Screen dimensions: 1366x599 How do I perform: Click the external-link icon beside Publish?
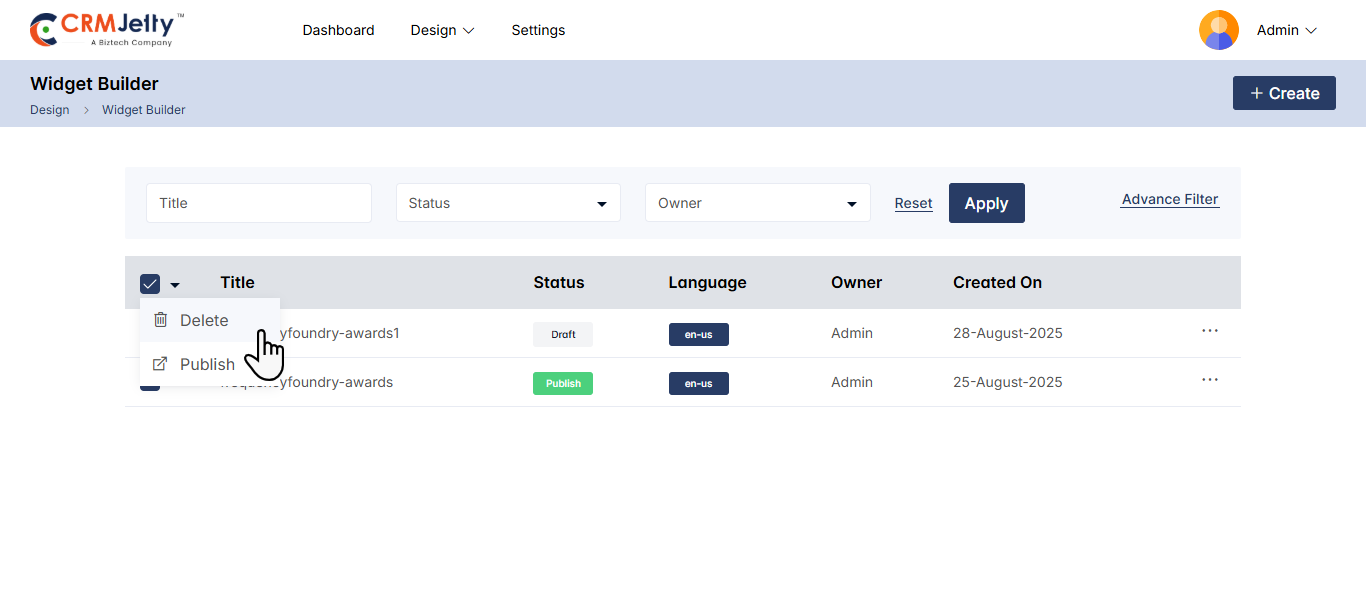(x=160, y=364)
